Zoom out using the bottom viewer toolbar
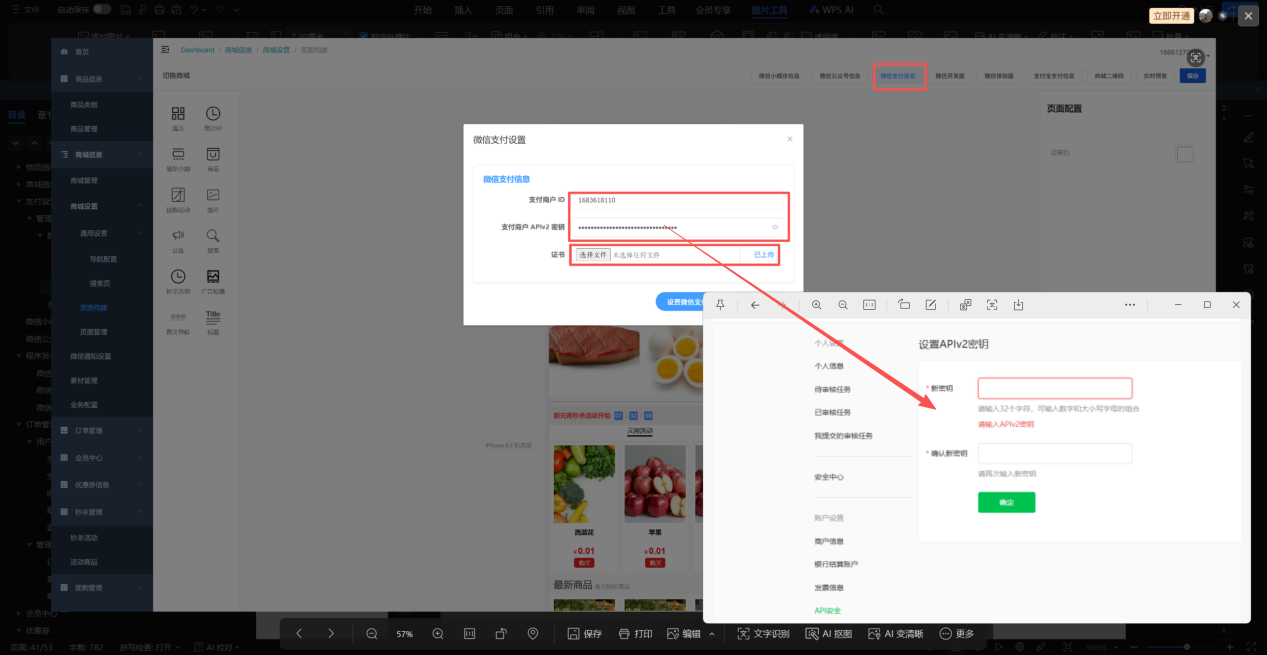The image size is (1267, 655). pos(372,634)
